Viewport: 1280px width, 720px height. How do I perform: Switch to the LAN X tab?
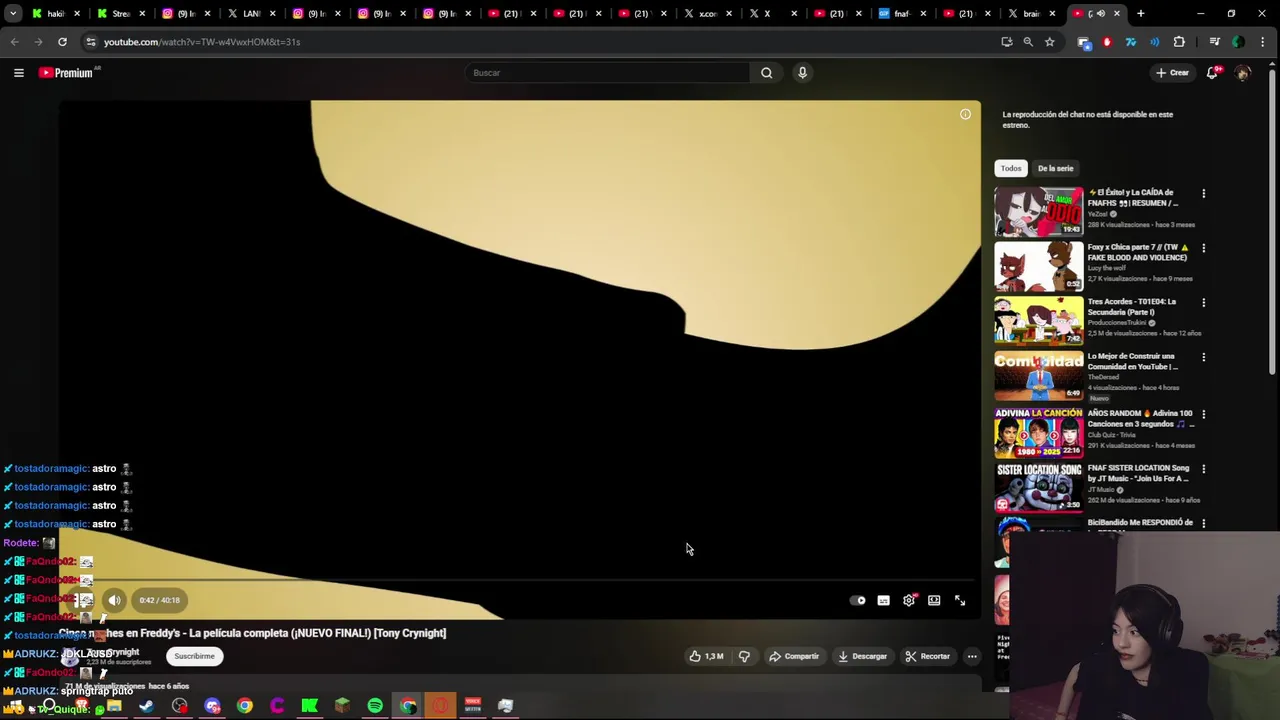tap(250, 14)
